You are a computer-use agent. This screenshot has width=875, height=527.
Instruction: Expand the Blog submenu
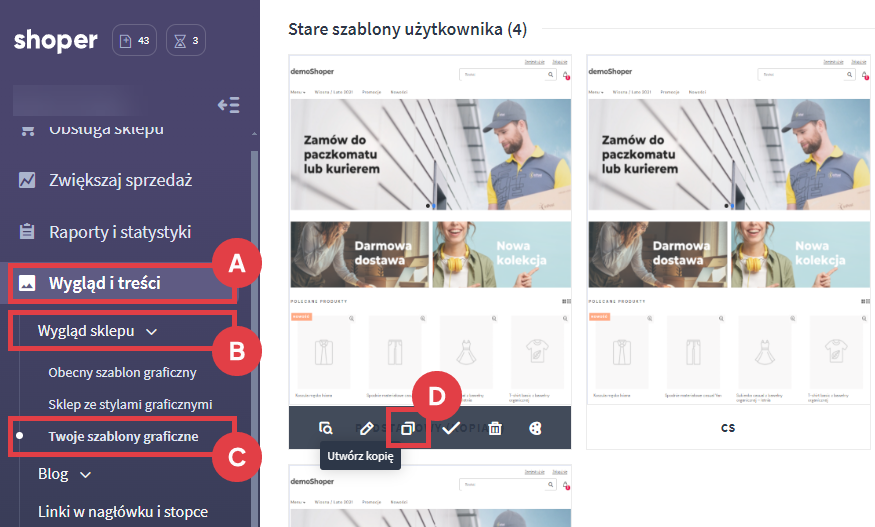coord(64,473)
